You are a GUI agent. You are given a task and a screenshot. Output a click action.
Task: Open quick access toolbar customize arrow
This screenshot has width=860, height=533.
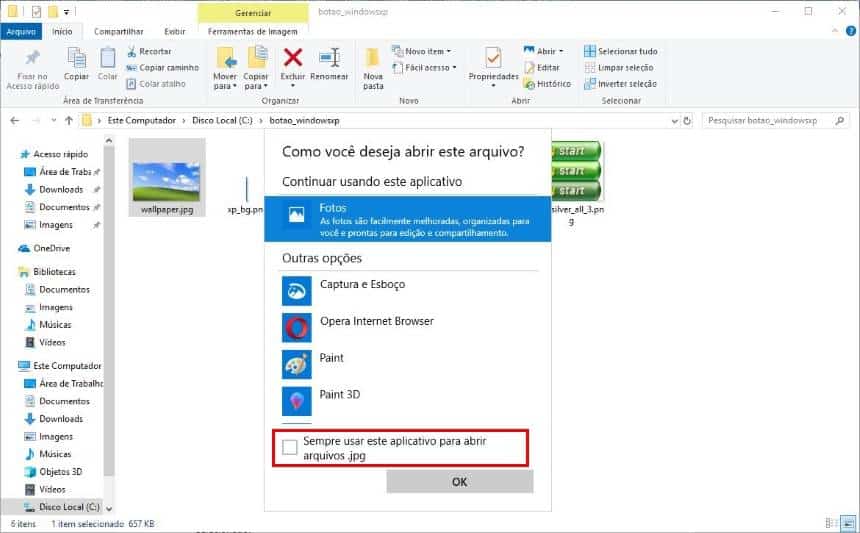coord(66,12)
